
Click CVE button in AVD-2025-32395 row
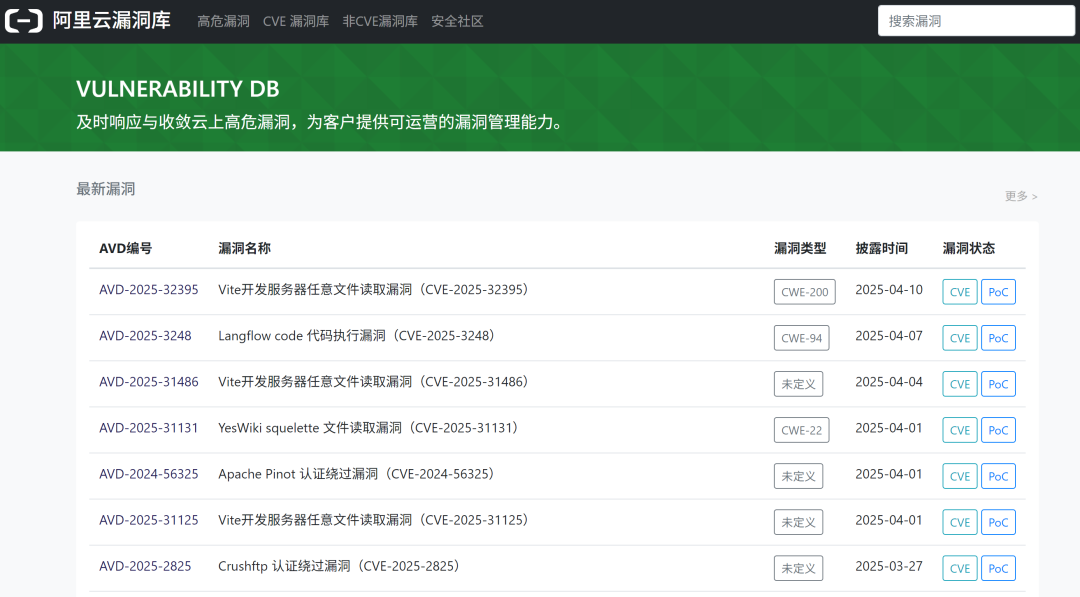[959, 292]
